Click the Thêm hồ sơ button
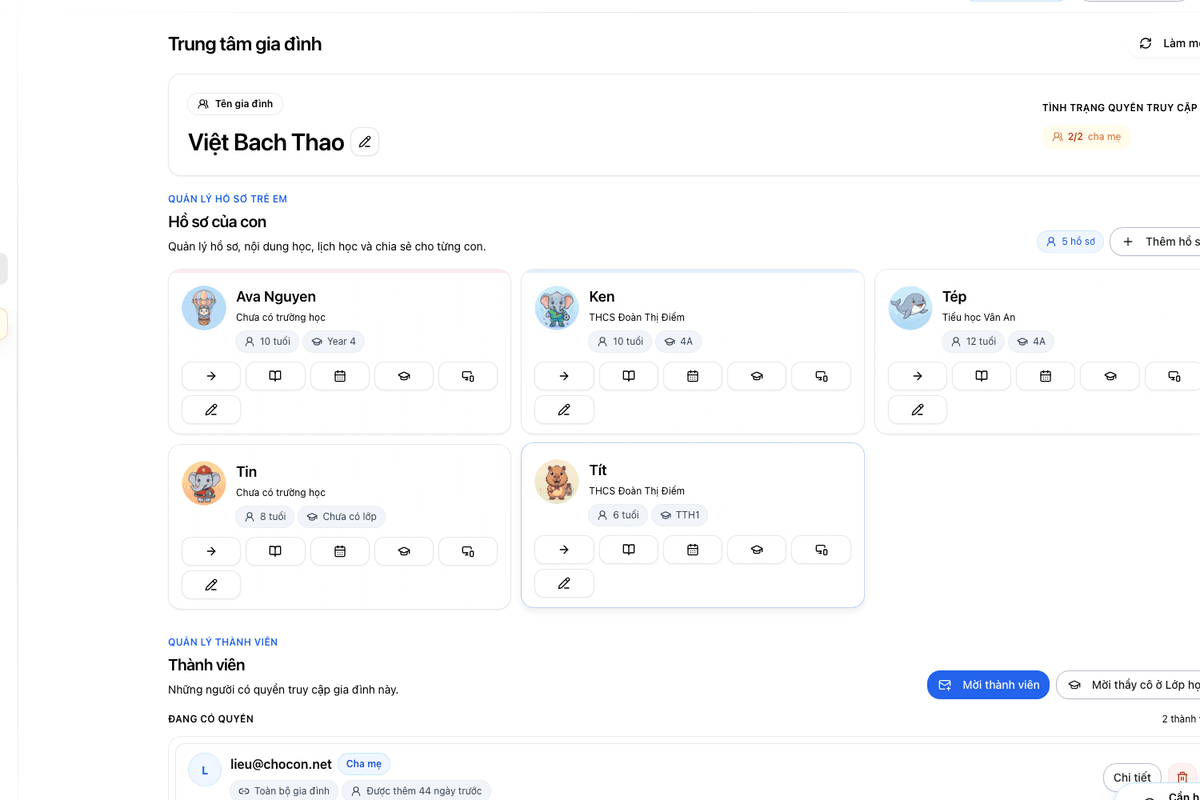Viewport: 1200px width, 800px height. pos(1156,241)
